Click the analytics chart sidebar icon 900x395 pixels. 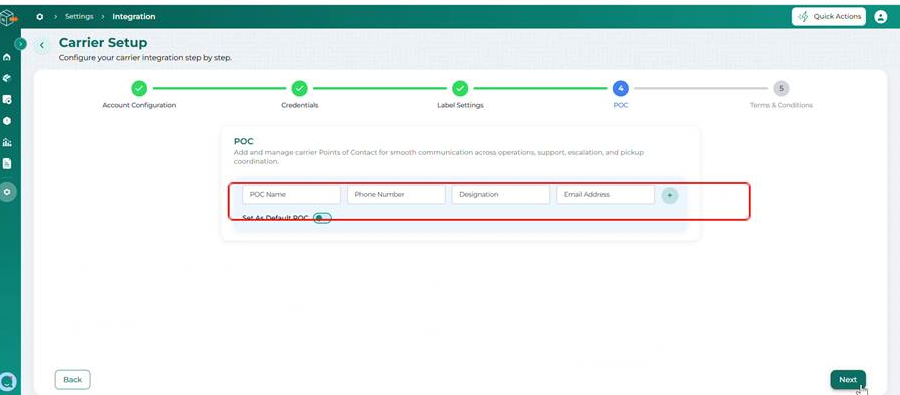[x=7, y=142]
